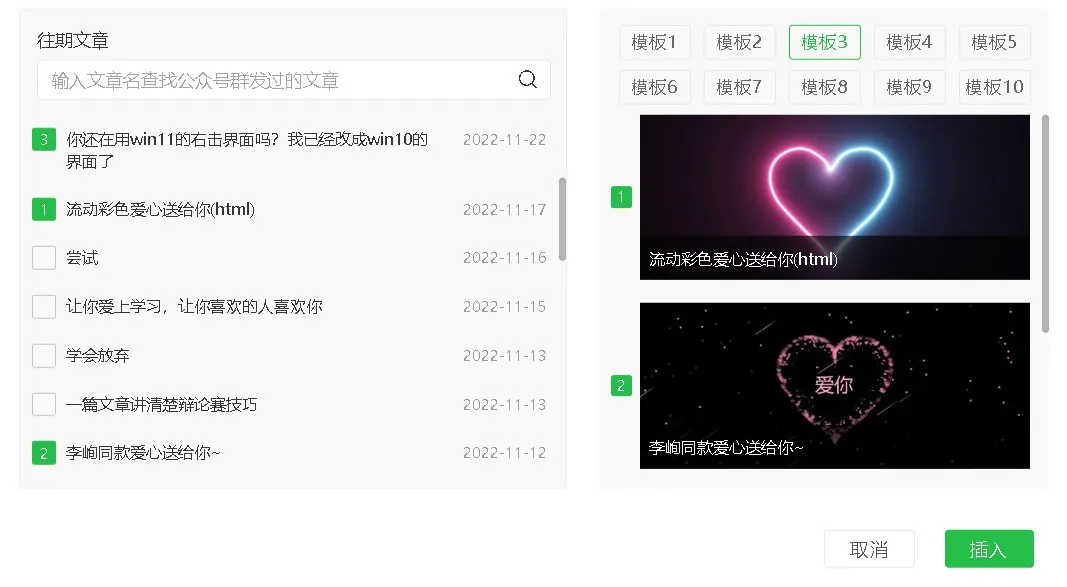The image size is (1067, 587).
Task: Check 让你爱上学习，让你喜欢的人喜欢你 article
Action: click(44, 307)
